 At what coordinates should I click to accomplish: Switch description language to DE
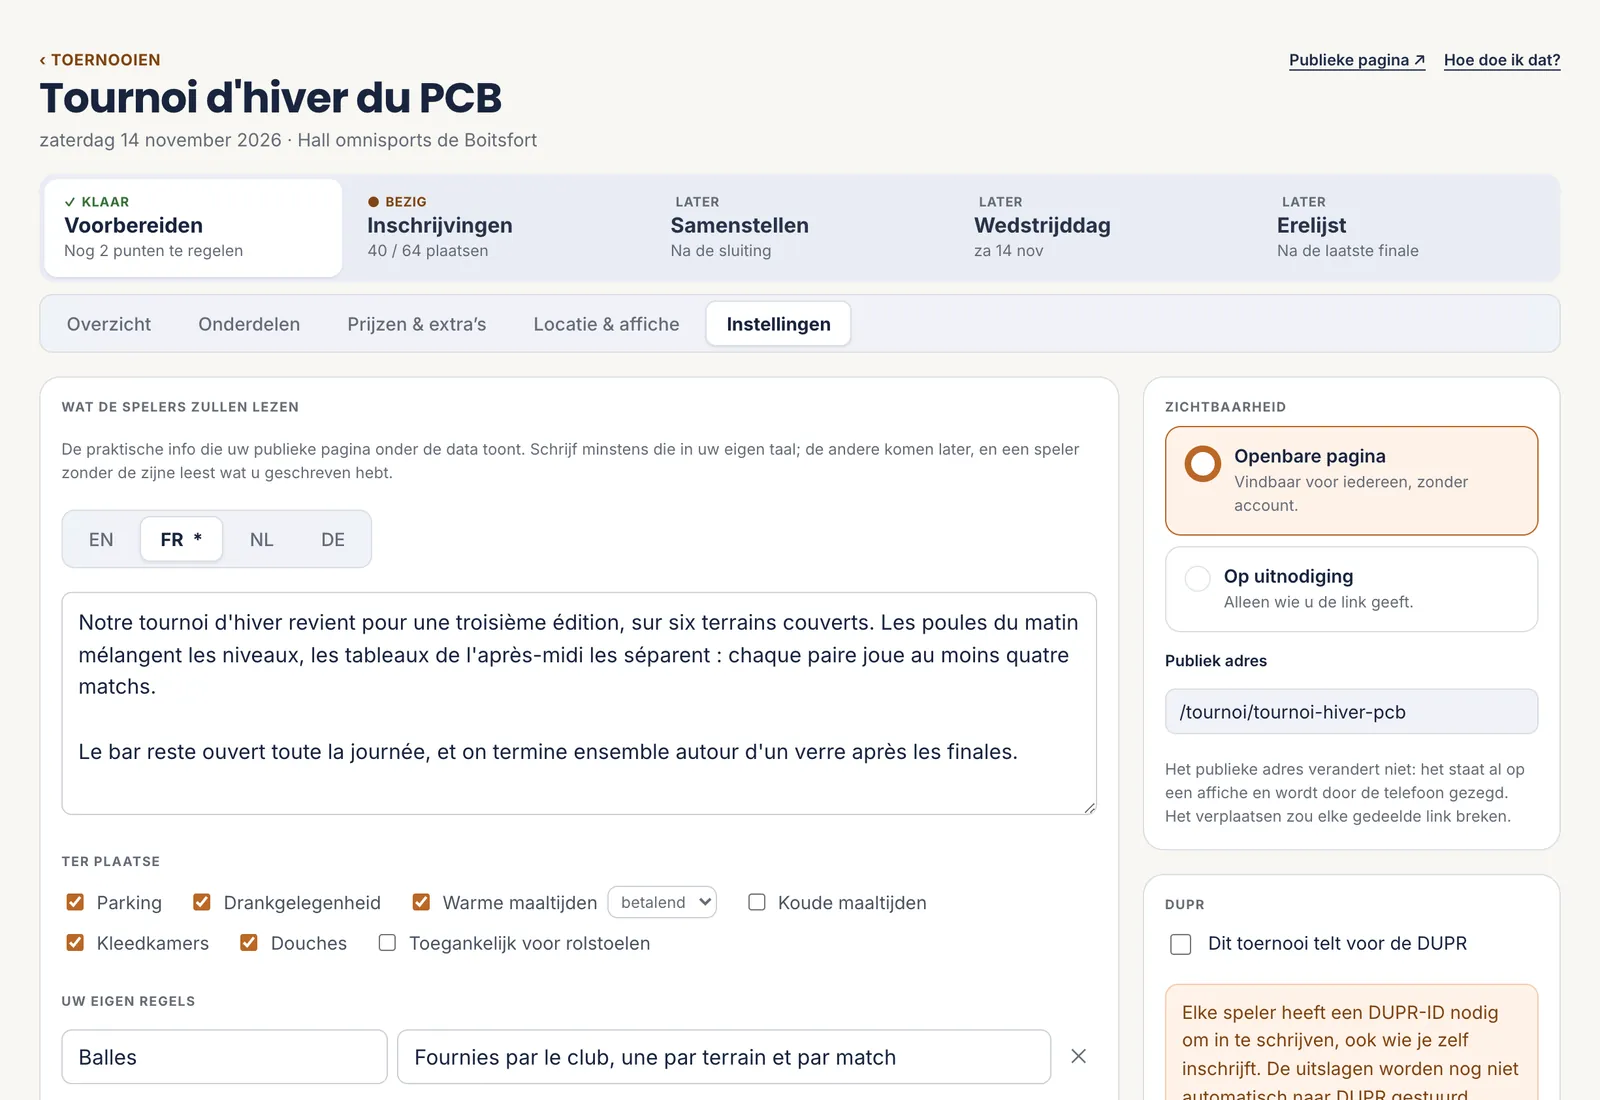coord(333,539)
